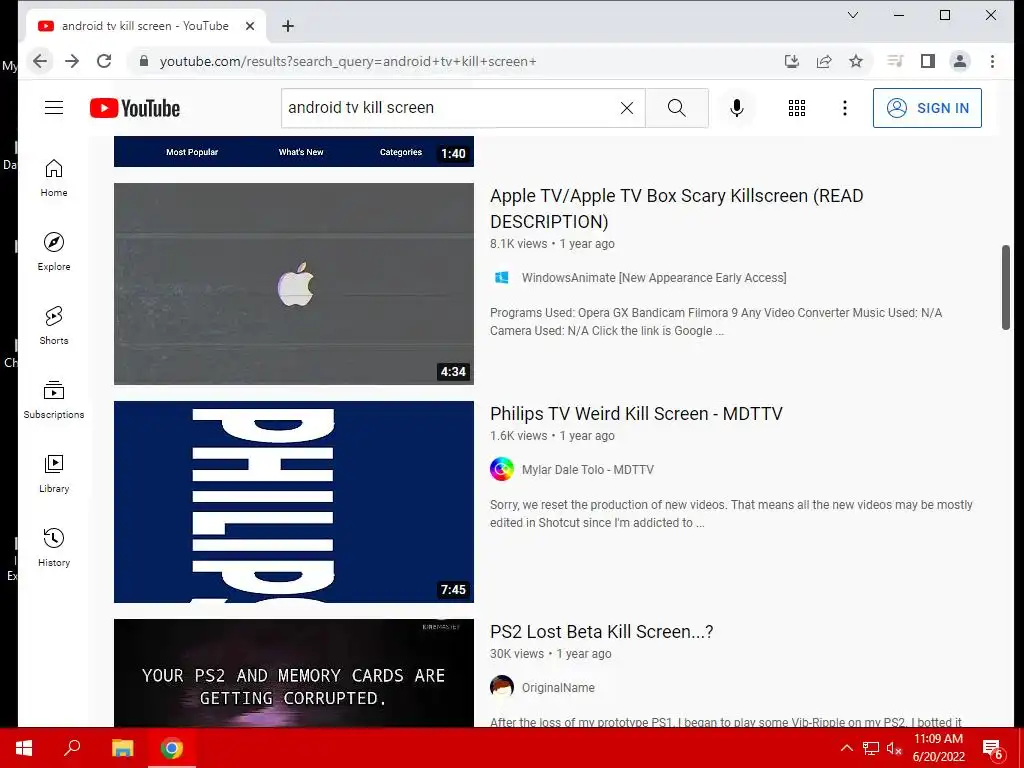
Task: Click the page vertical scrollbar thumb
Action: click(1006, 287)
